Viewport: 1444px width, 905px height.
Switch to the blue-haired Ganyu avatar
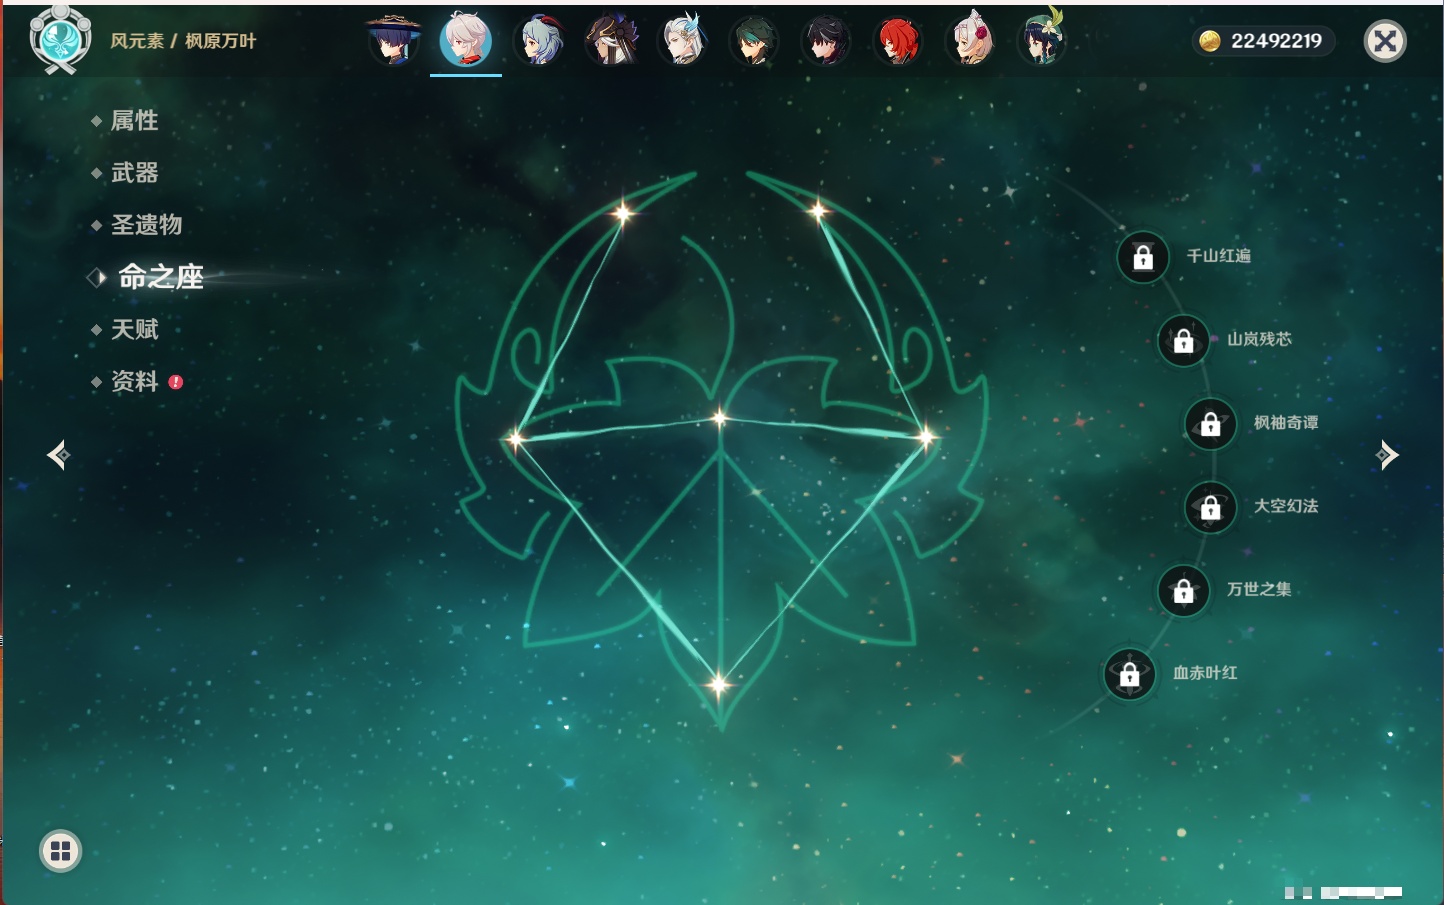tap(539, 41)
